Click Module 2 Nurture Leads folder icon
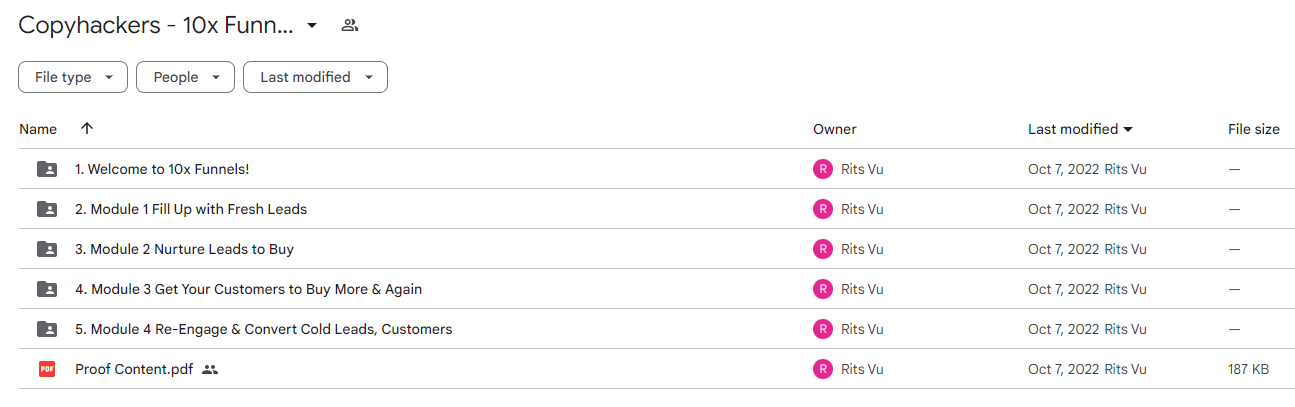This screenshot has height=407, width=1295. pos(47,249)
